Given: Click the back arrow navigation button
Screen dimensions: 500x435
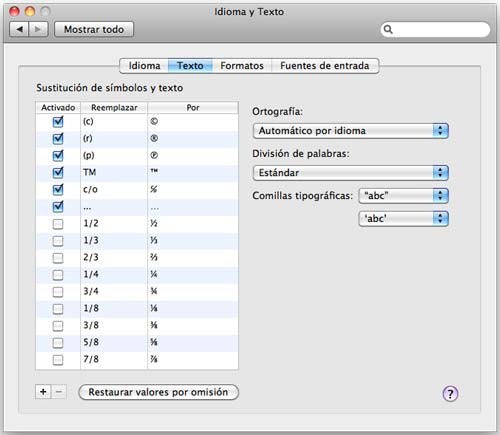Looking at the screenshot, I should click(19, 29).
